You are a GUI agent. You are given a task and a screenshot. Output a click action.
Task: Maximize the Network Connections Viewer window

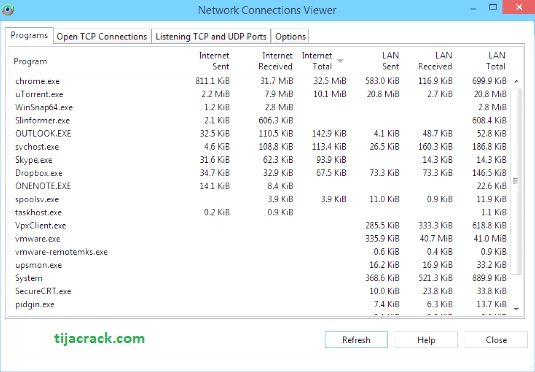(493, 7)
